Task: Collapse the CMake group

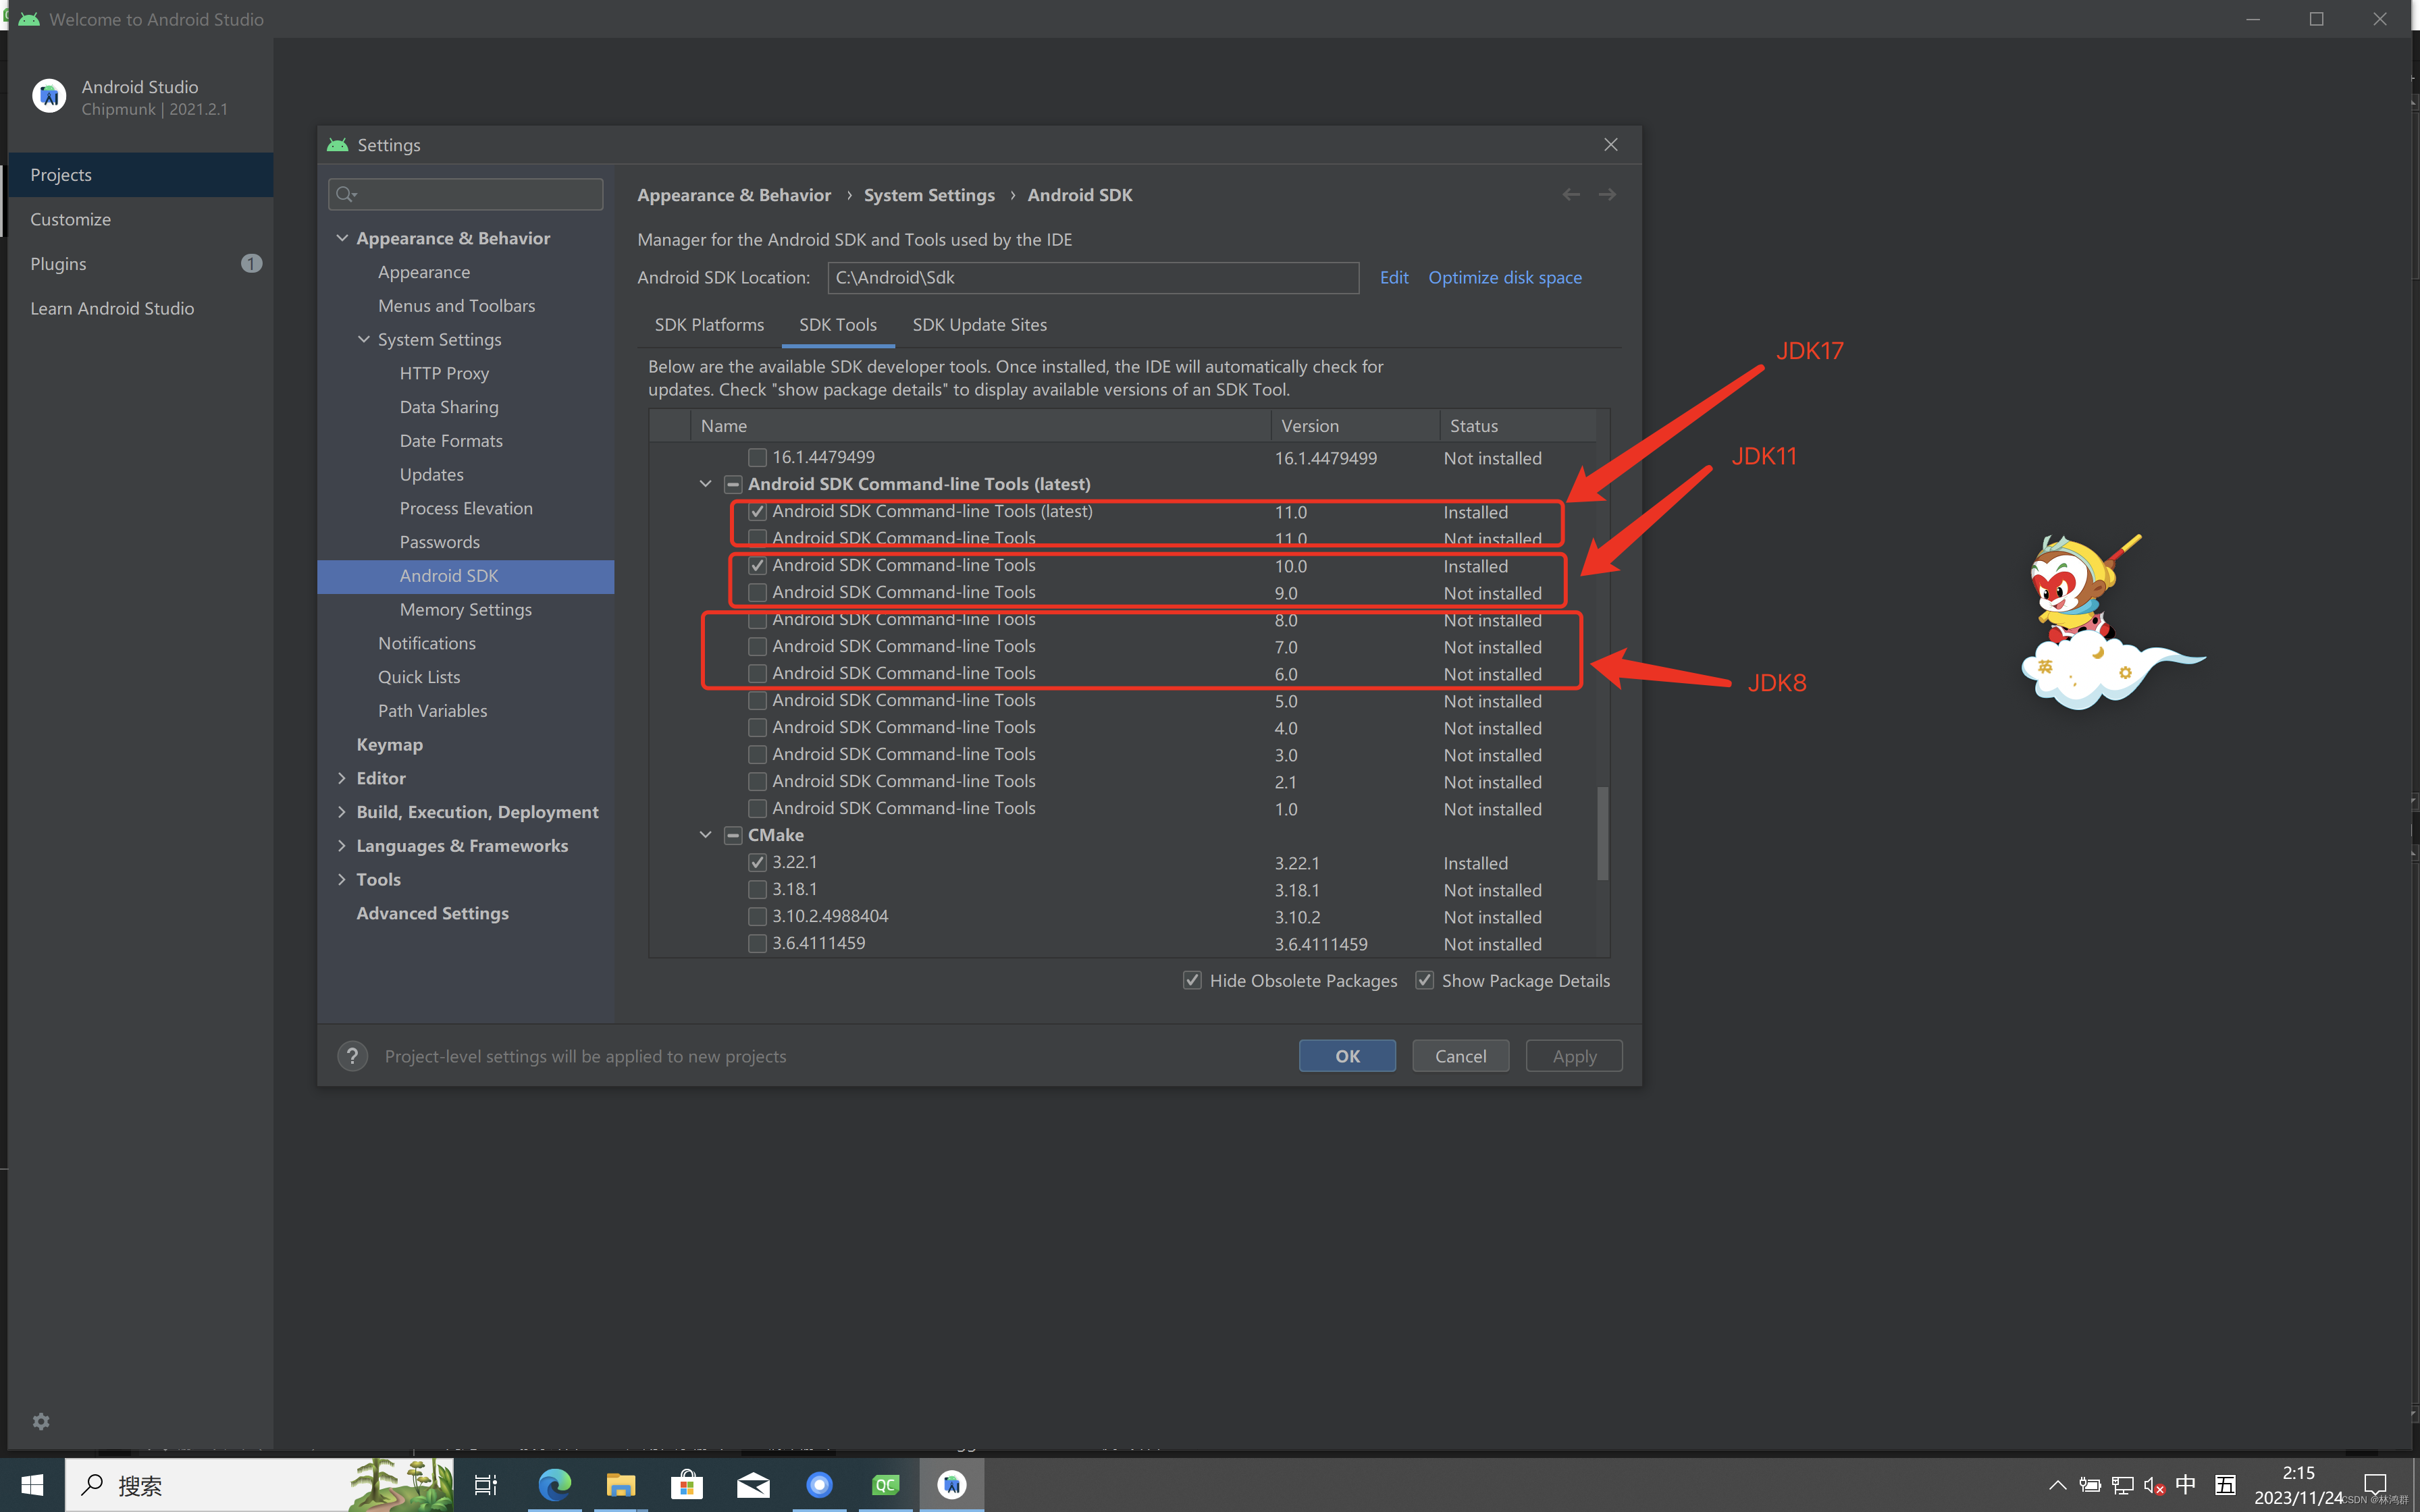Action: (706, 835)
